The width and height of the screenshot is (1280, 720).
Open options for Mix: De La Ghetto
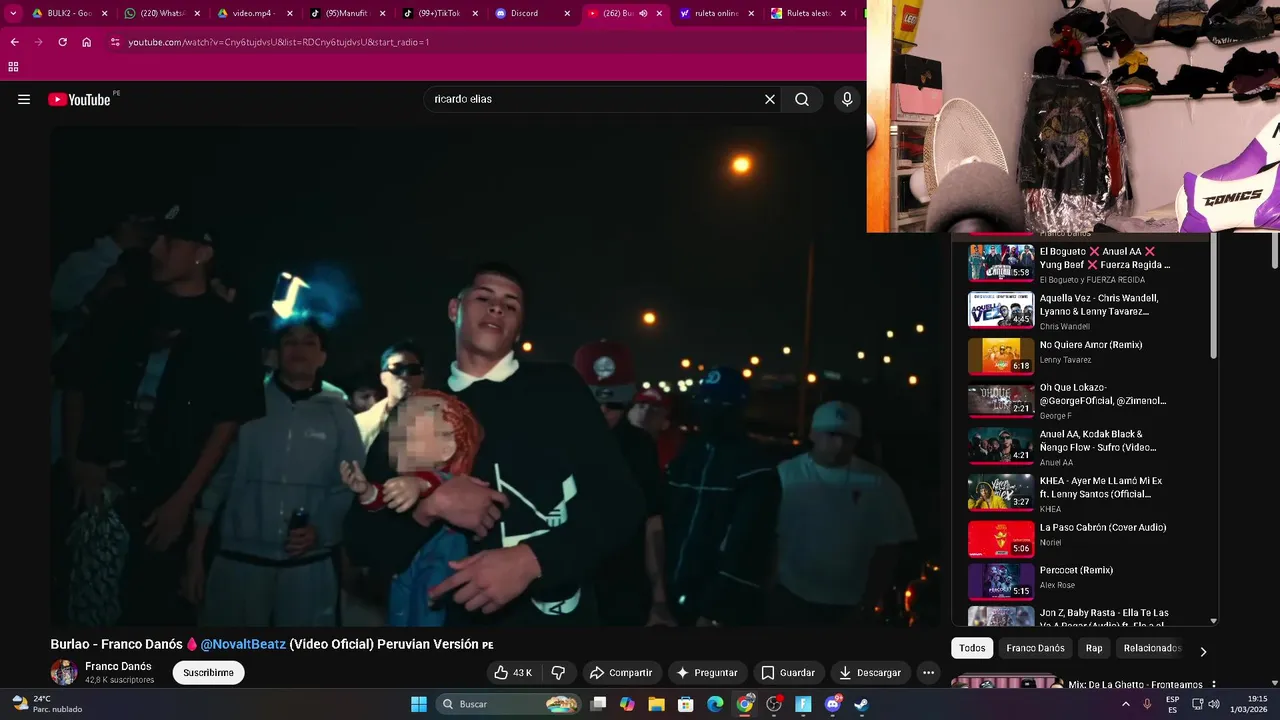click(1214, 685)
